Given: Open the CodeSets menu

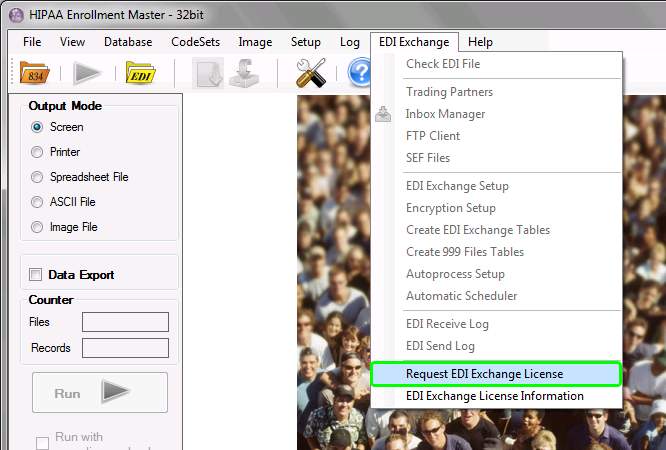Looking at the screenshot, I should [x=195, y=42].
